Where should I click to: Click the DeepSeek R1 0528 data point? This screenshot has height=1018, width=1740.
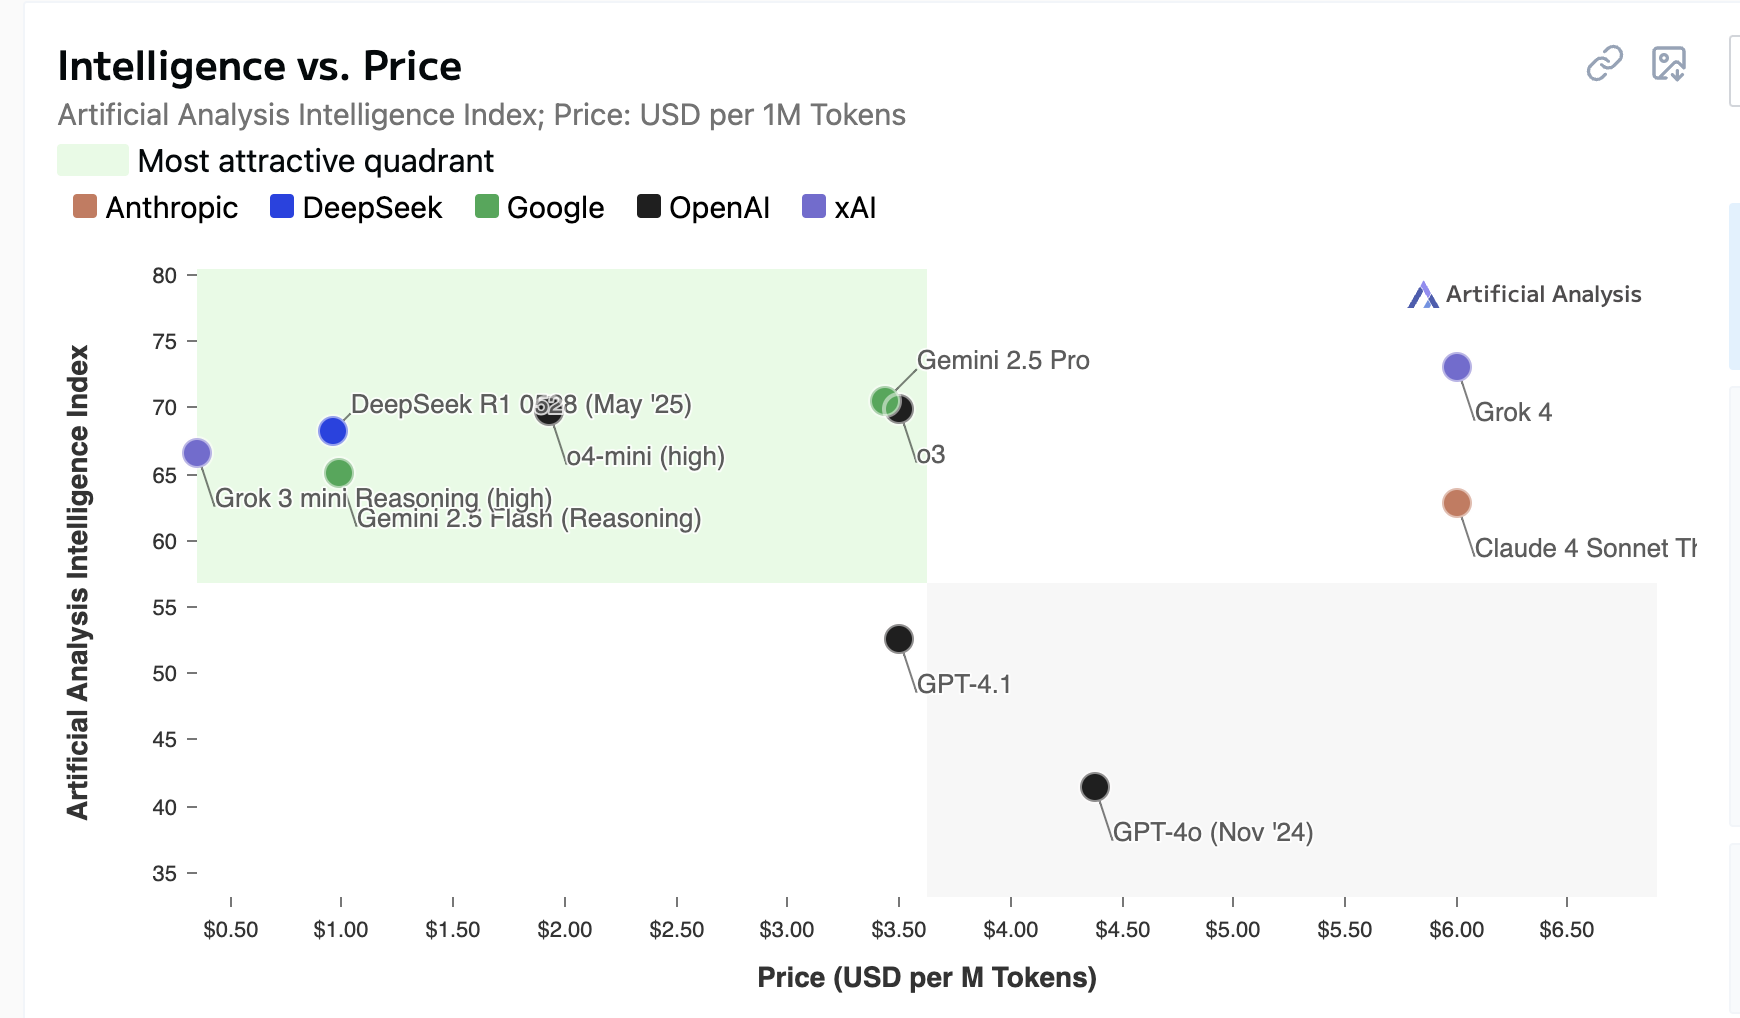click(x=333, y=431)
